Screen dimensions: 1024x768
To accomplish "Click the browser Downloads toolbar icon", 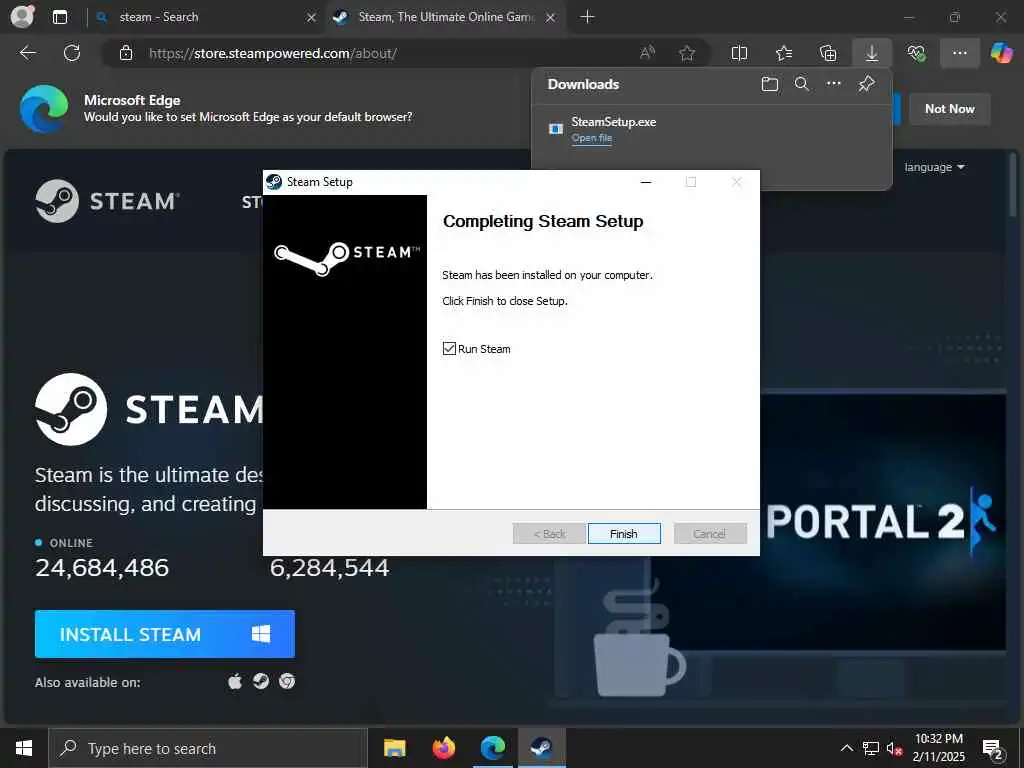I will pyautogui.click(x=872, y=54).
